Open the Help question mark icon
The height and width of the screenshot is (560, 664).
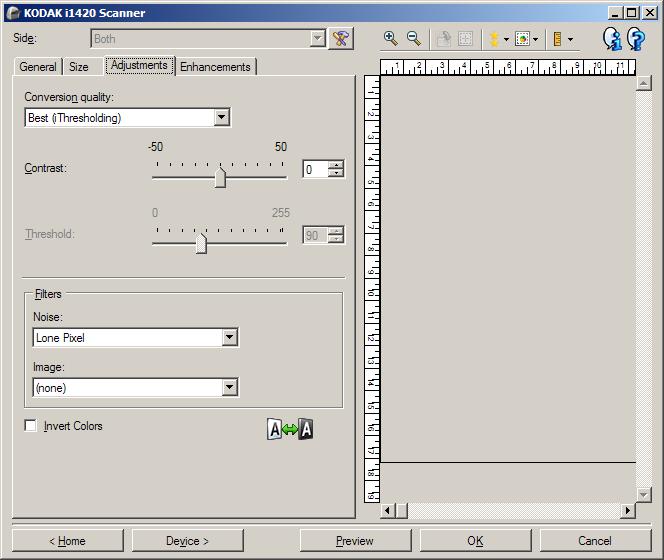coord(636,39)
